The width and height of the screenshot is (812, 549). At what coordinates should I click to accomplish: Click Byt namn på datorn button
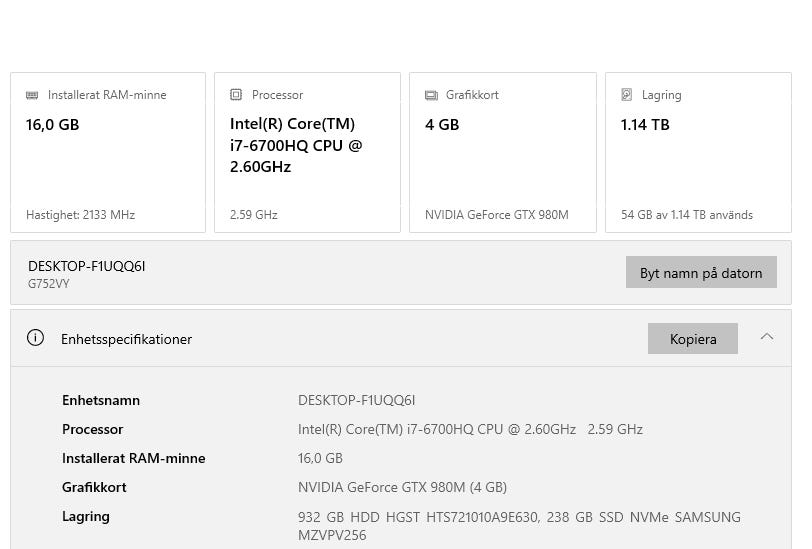(701, 272)
